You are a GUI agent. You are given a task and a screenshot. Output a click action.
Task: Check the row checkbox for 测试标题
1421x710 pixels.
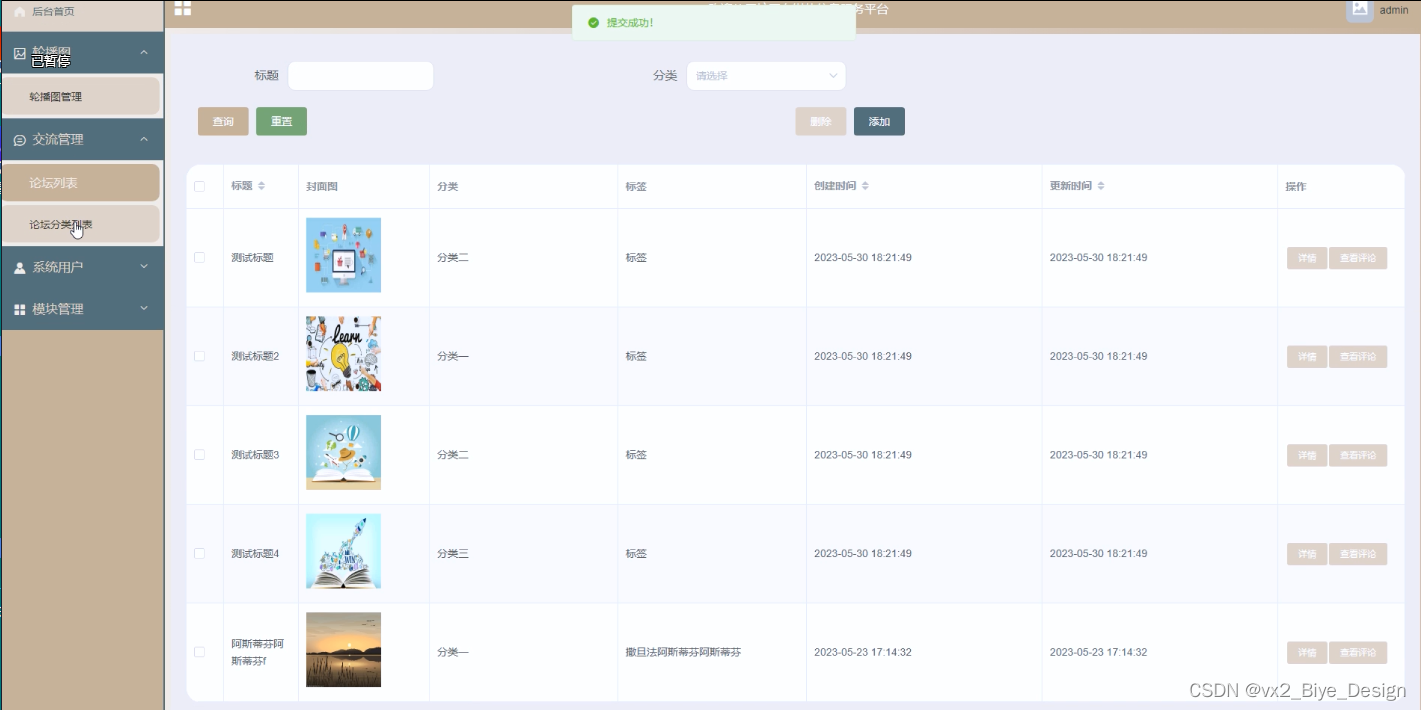[200, 257]
